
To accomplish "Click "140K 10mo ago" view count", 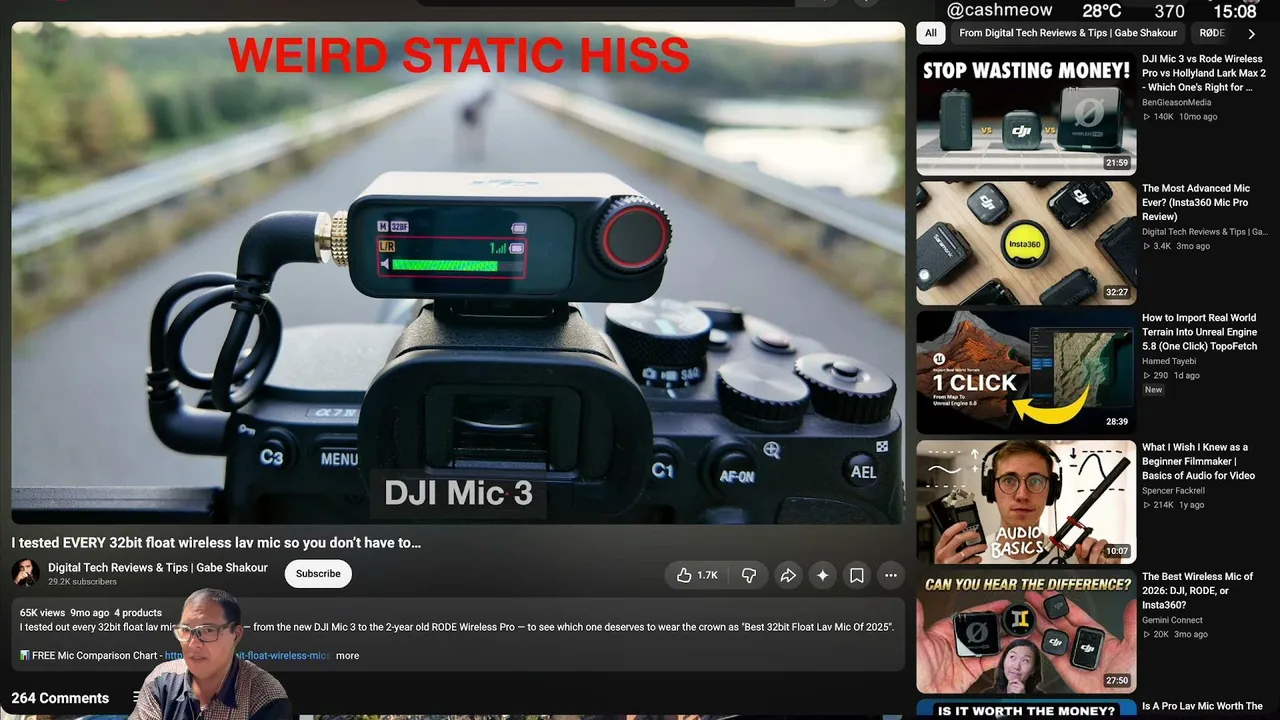I will 1180,117.
